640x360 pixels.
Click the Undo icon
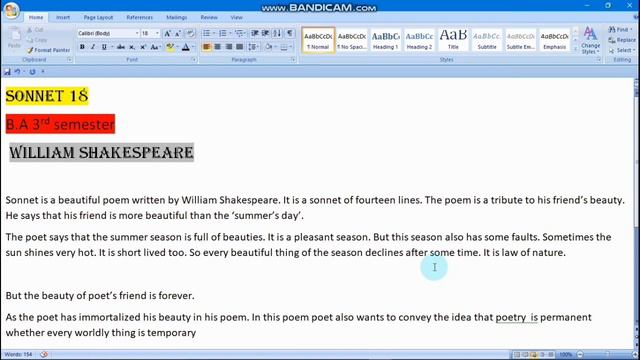click(18, 72)
